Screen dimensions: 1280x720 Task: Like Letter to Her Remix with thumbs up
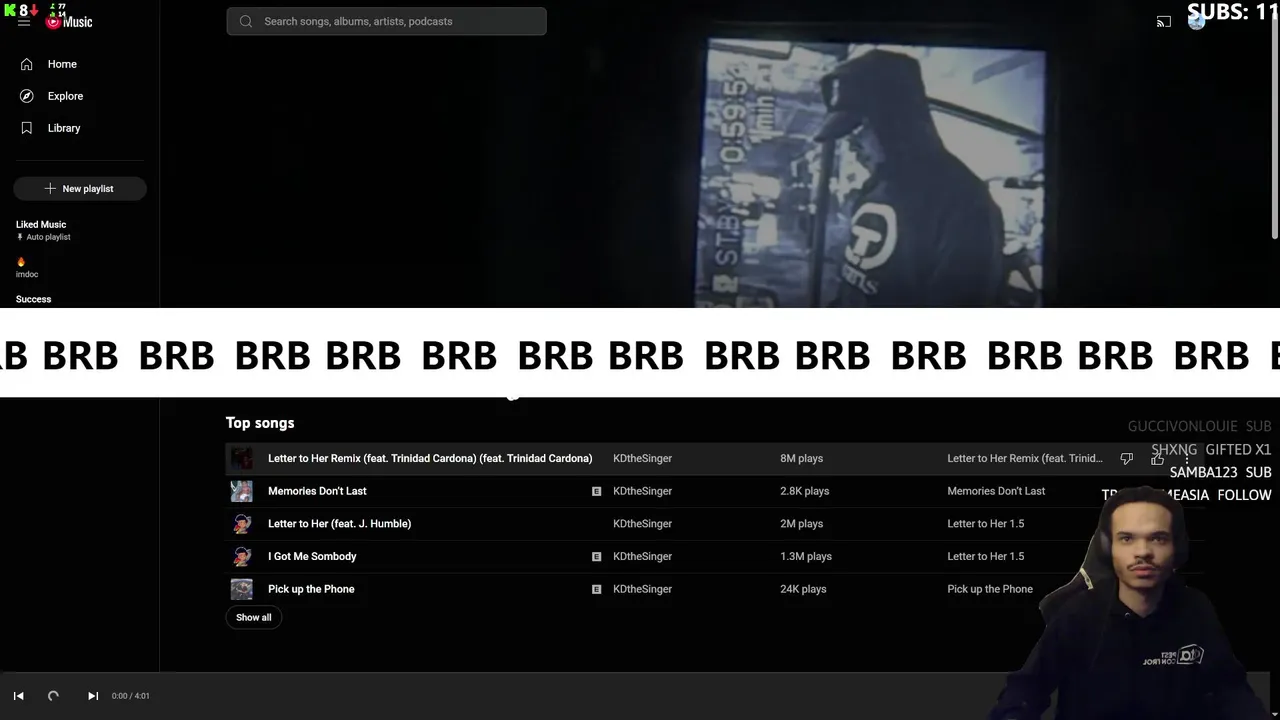pos(1158,459)
